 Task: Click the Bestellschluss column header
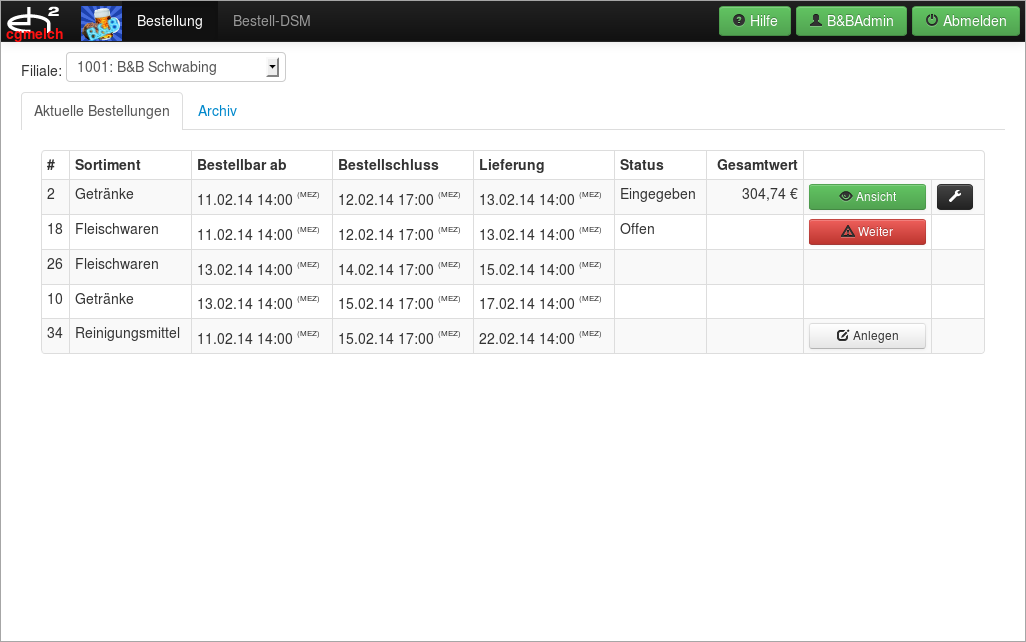(x=388, y=165)
